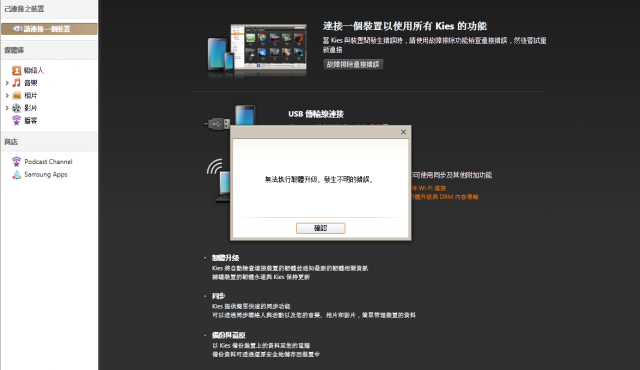640x370 pixels.
Task: Click the 韌體升級 section heading
Action: click(225, 258)
